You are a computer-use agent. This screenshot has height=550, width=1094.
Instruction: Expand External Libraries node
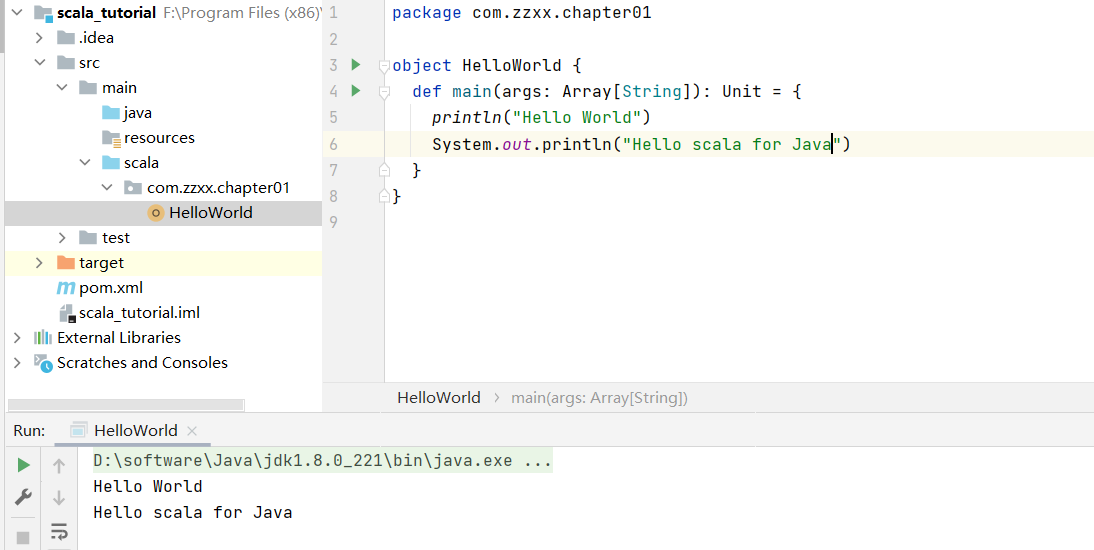click(x=17, y=338)
